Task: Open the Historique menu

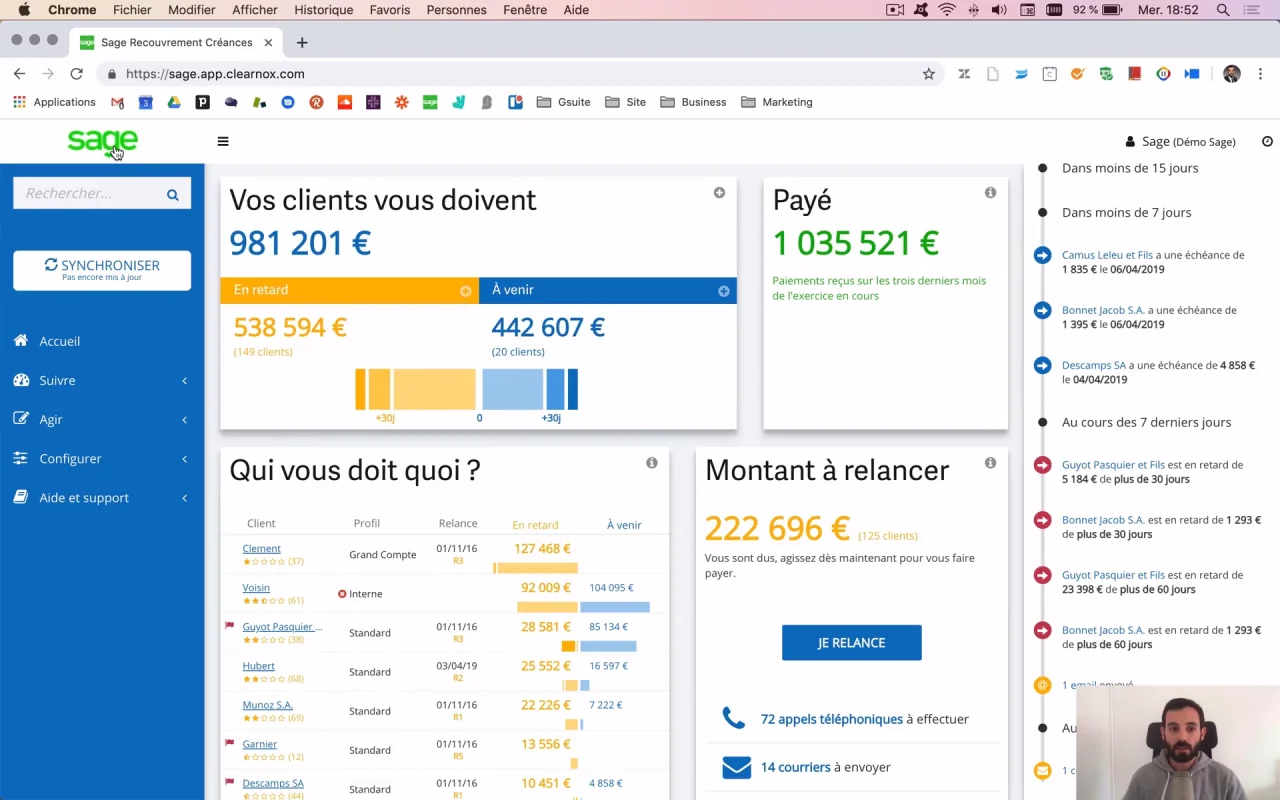Action: pos(323,10)
